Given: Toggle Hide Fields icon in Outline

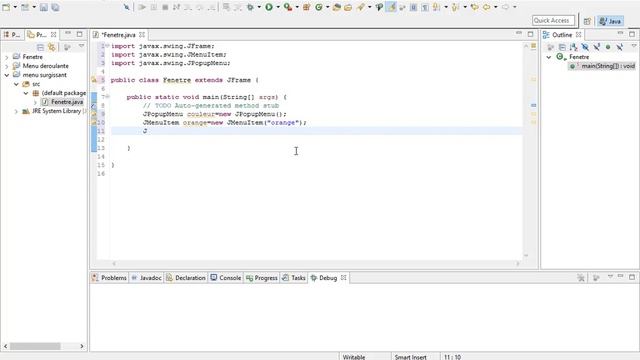Looking at the screenshot, I should pyautogui.click(x=585, y=47).
